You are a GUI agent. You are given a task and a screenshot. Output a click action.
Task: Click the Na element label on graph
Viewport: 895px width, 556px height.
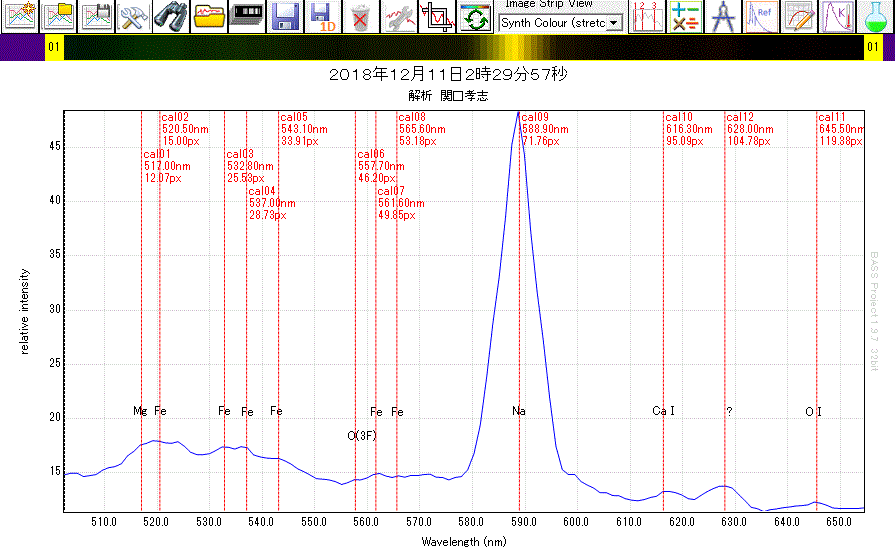pos(519,411)
